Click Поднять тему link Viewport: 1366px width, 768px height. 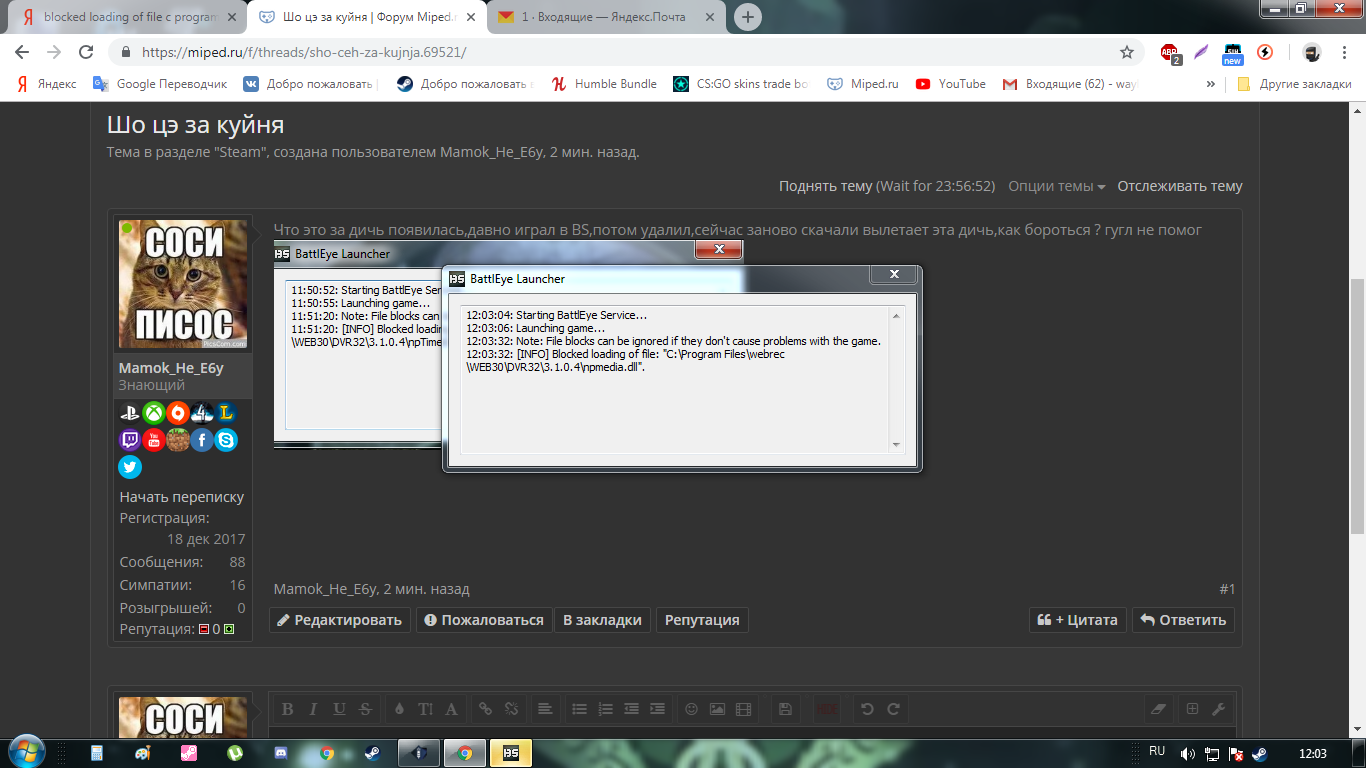tap(826, 186)
